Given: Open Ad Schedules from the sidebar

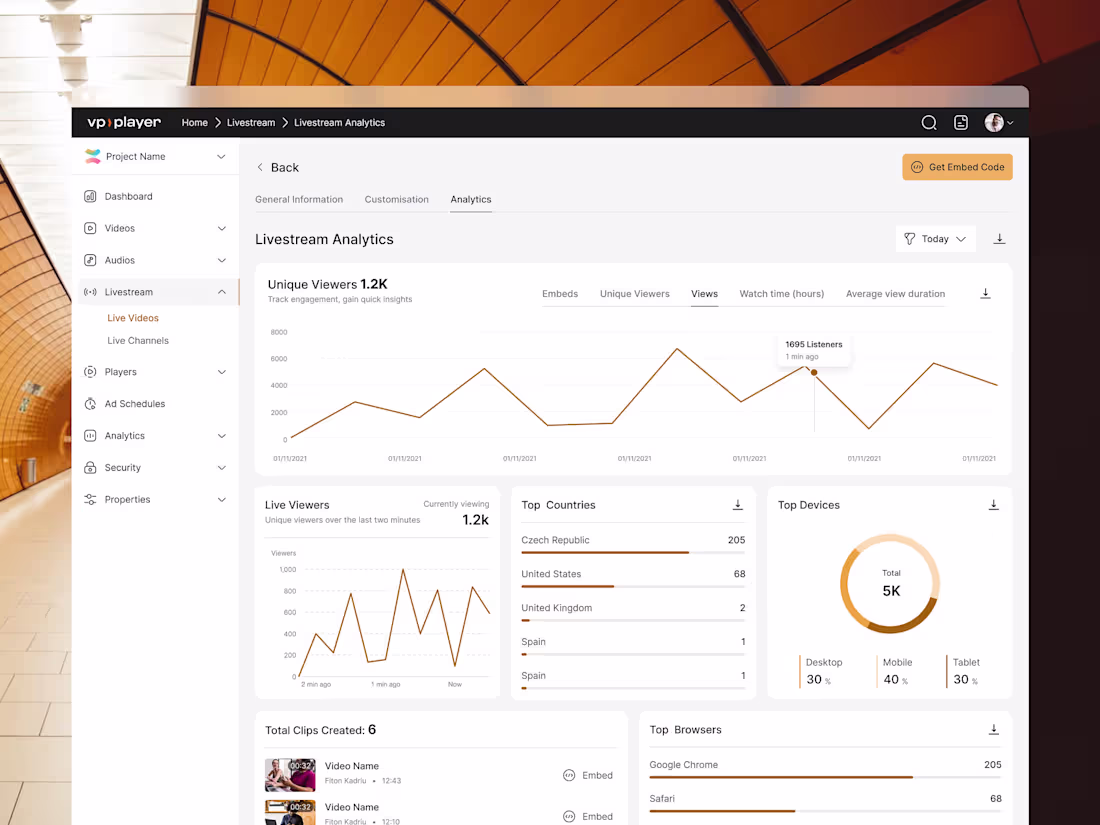Looking at the screenshot, I should tap(135, 403).
